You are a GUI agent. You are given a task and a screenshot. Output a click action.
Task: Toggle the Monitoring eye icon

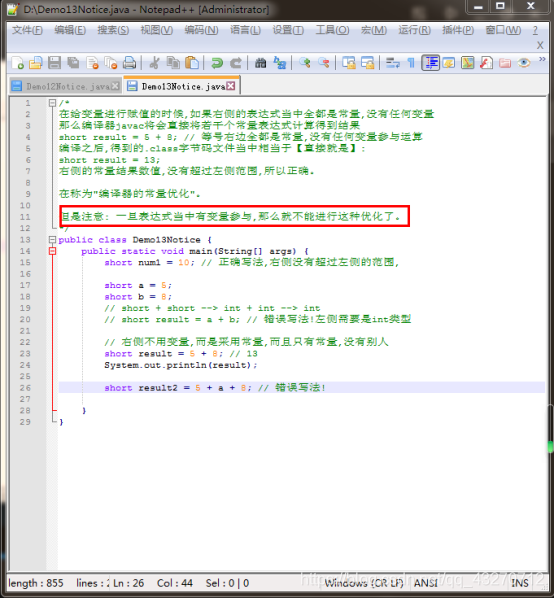click(x=523, y=63)
